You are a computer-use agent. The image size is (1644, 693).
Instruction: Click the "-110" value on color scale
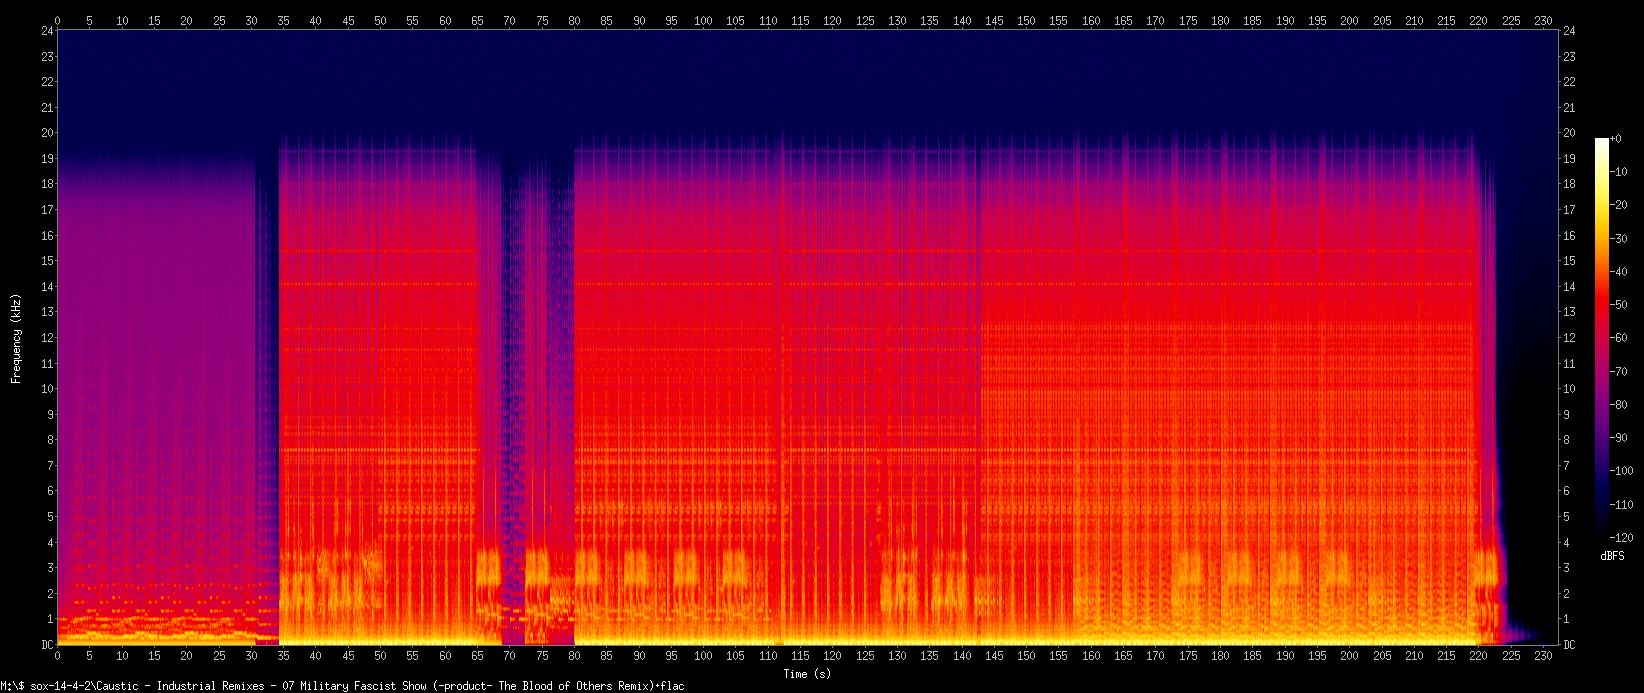1622,505
